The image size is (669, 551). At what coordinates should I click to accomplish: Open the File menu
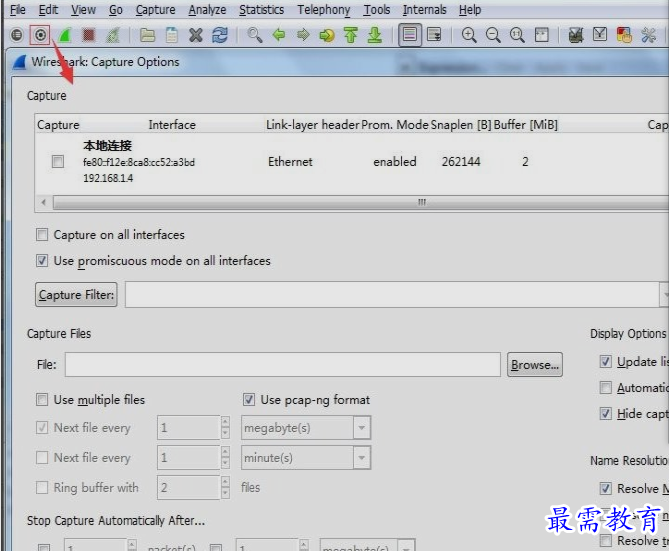(x=17, y=9)
